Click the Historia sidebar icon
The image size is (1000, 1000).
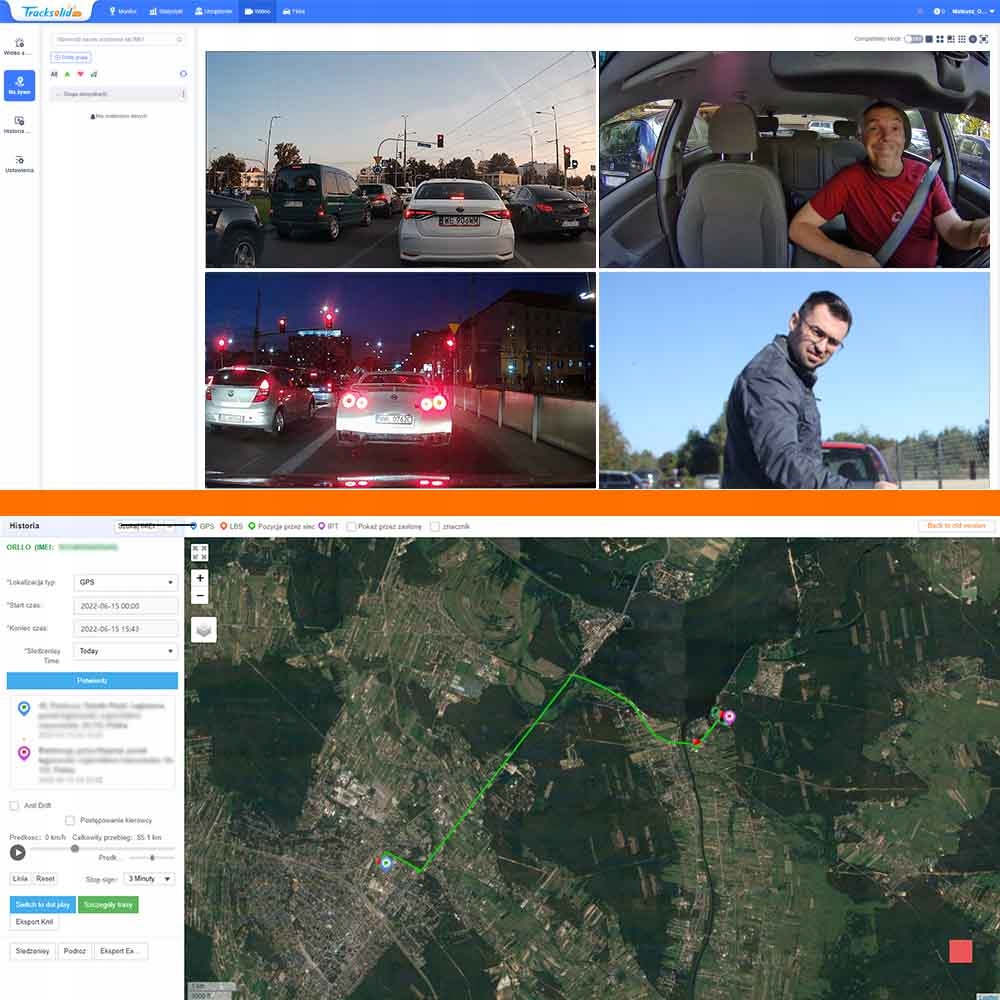coord(19,124)
